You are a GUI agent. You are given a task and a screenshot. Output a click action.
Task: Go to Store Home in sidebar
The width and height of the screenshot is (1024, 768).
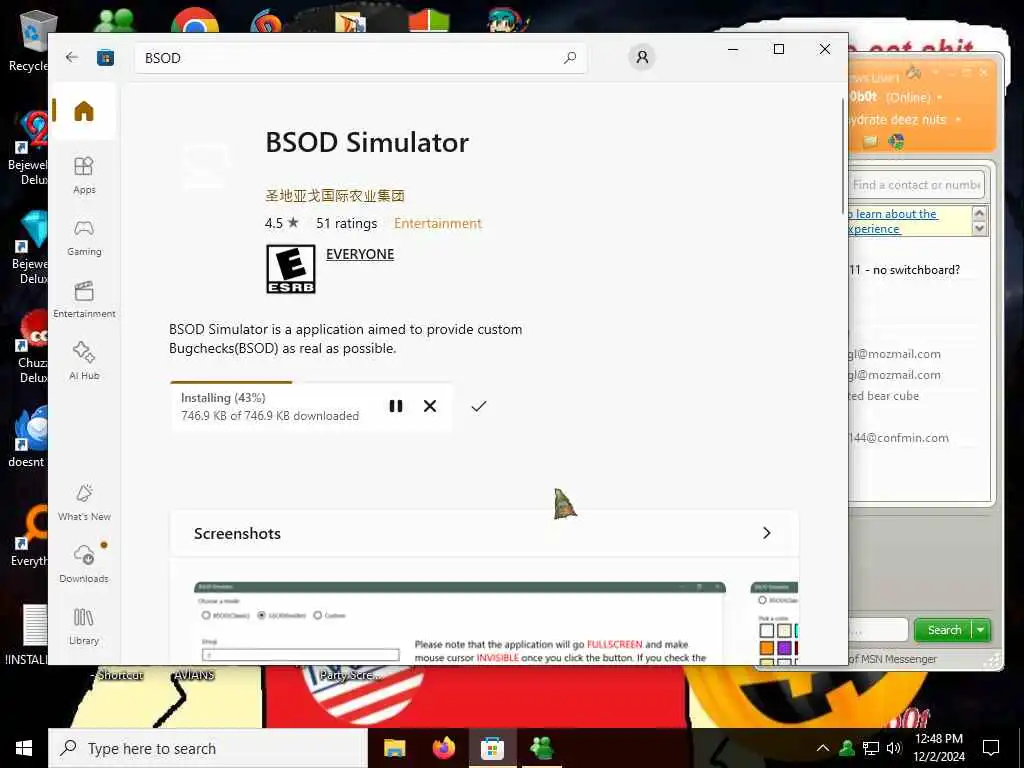(x=84, y=111)
